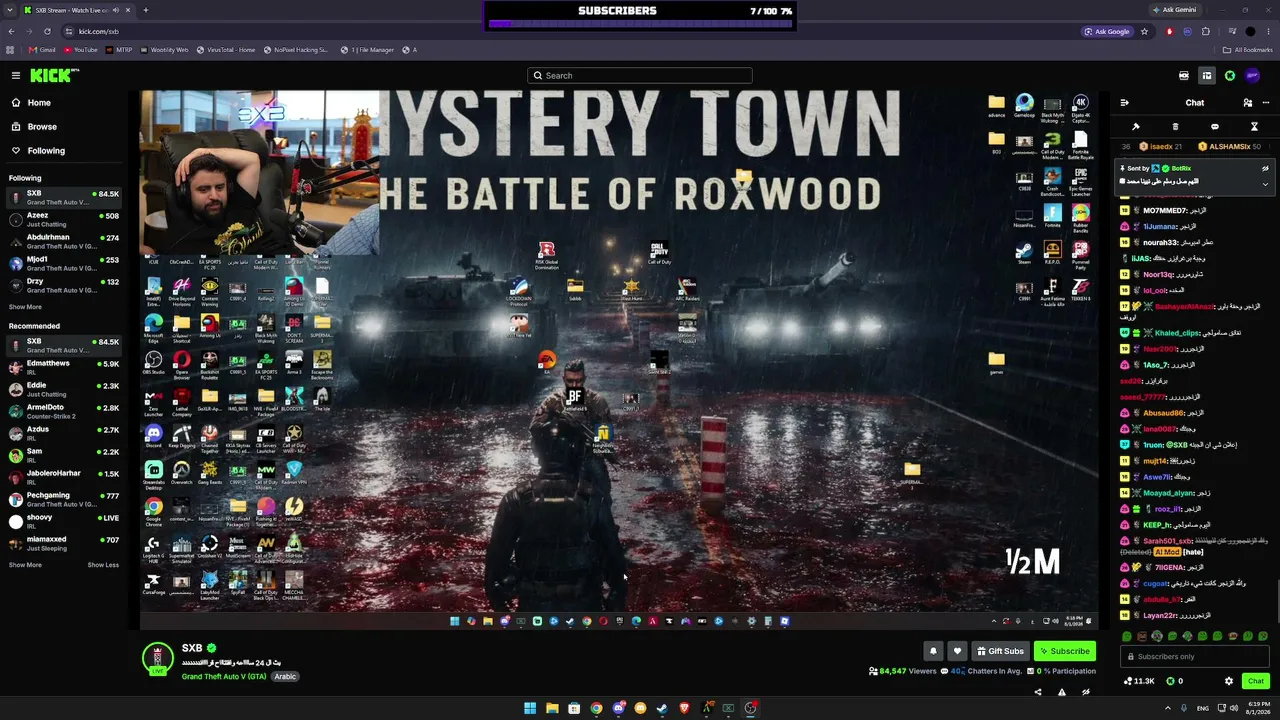Open a new browser tab
The height and width of the screenshot is (720, 1280).
click(145, 10)
